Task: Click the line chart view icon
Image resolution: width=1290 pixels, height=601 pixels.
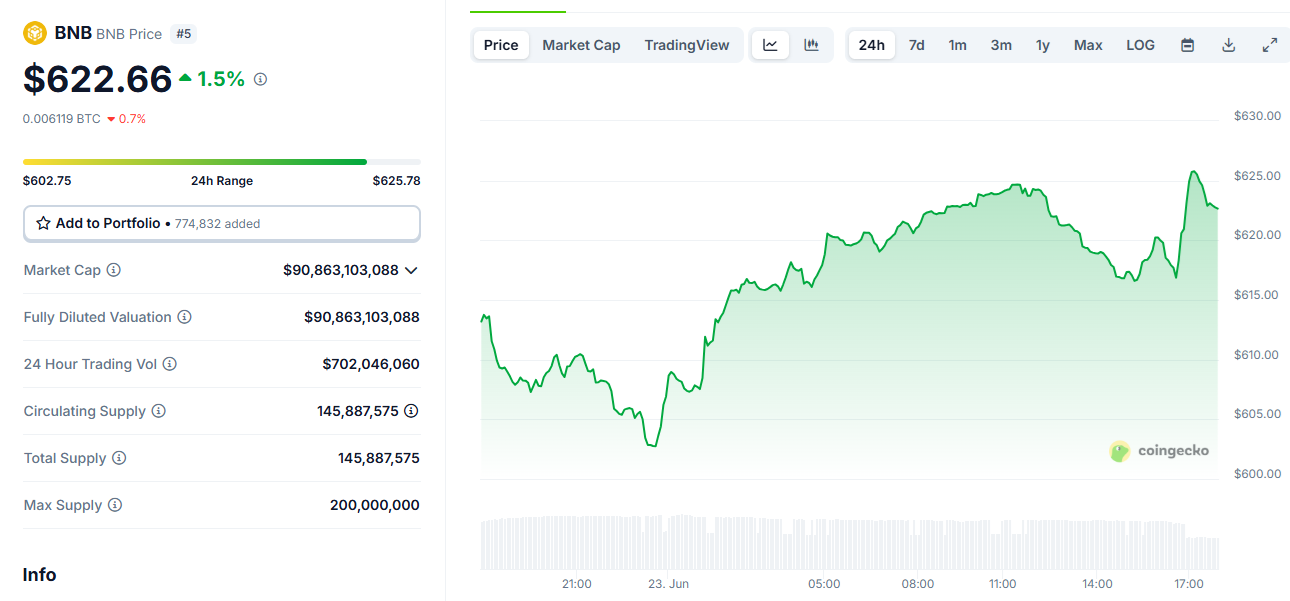Action: tap(770, 45)
